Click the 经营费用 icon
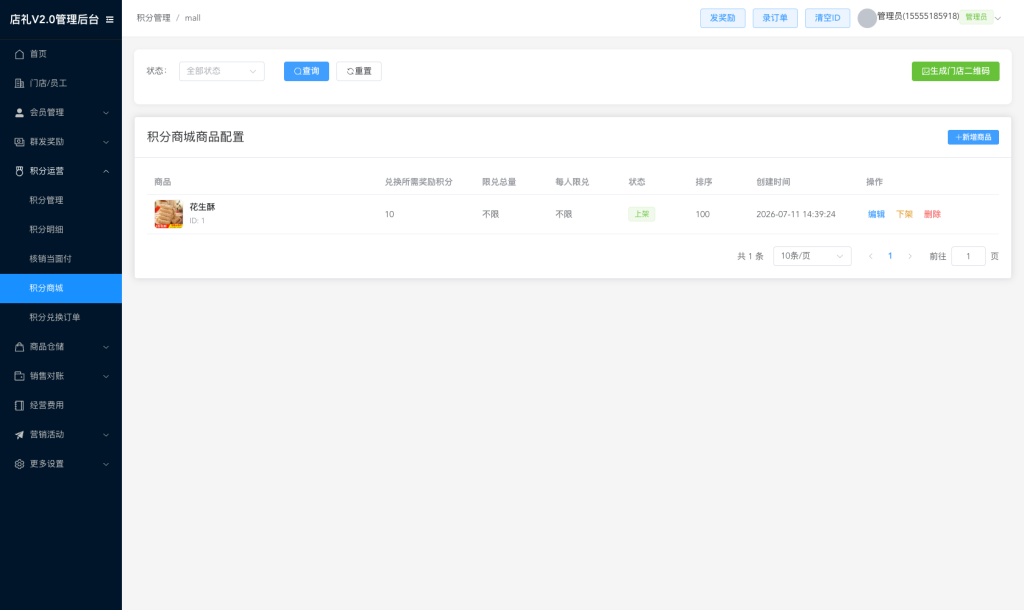This screenshot has width=1024, height=610. coord(20,406)
